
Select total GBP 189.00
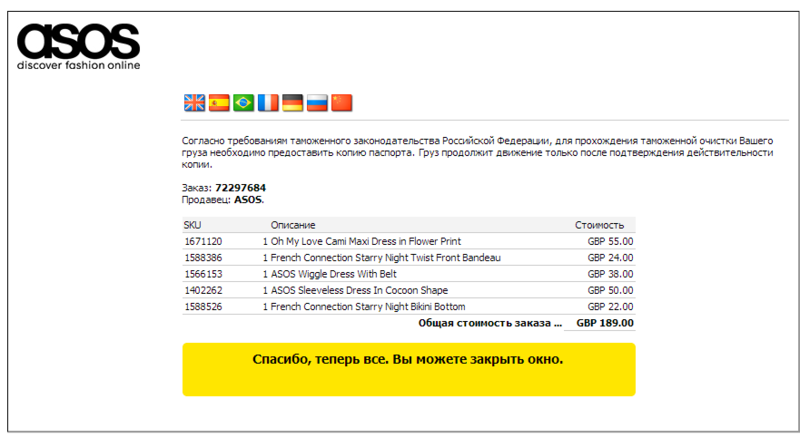(605, 323)
